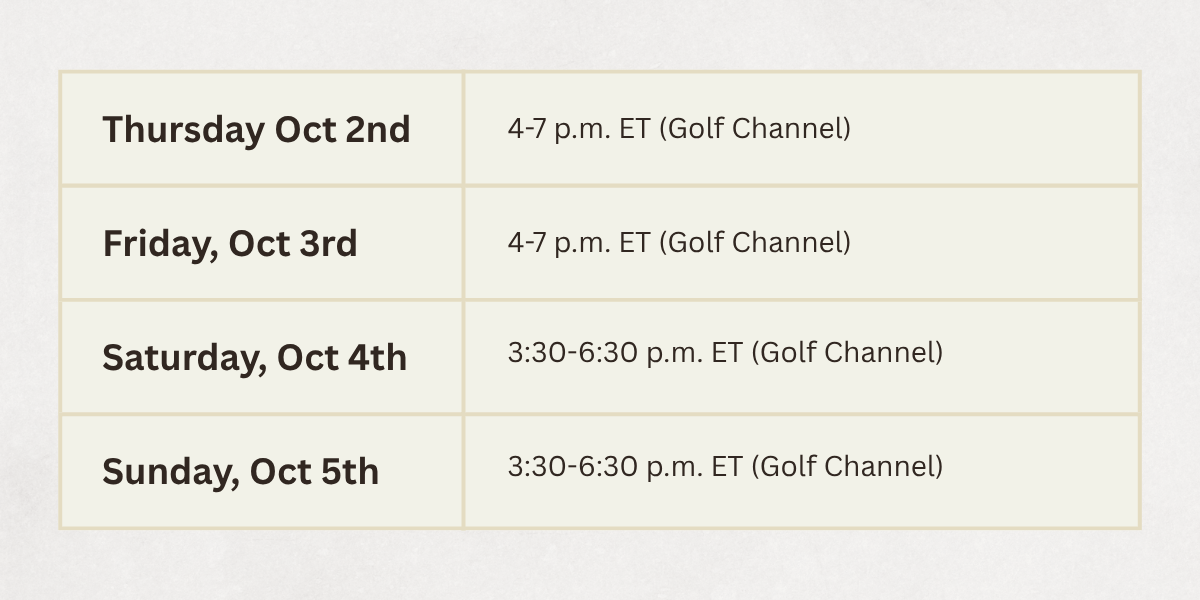Click Golf Channel text in Sunday row

tap(847, 467)
